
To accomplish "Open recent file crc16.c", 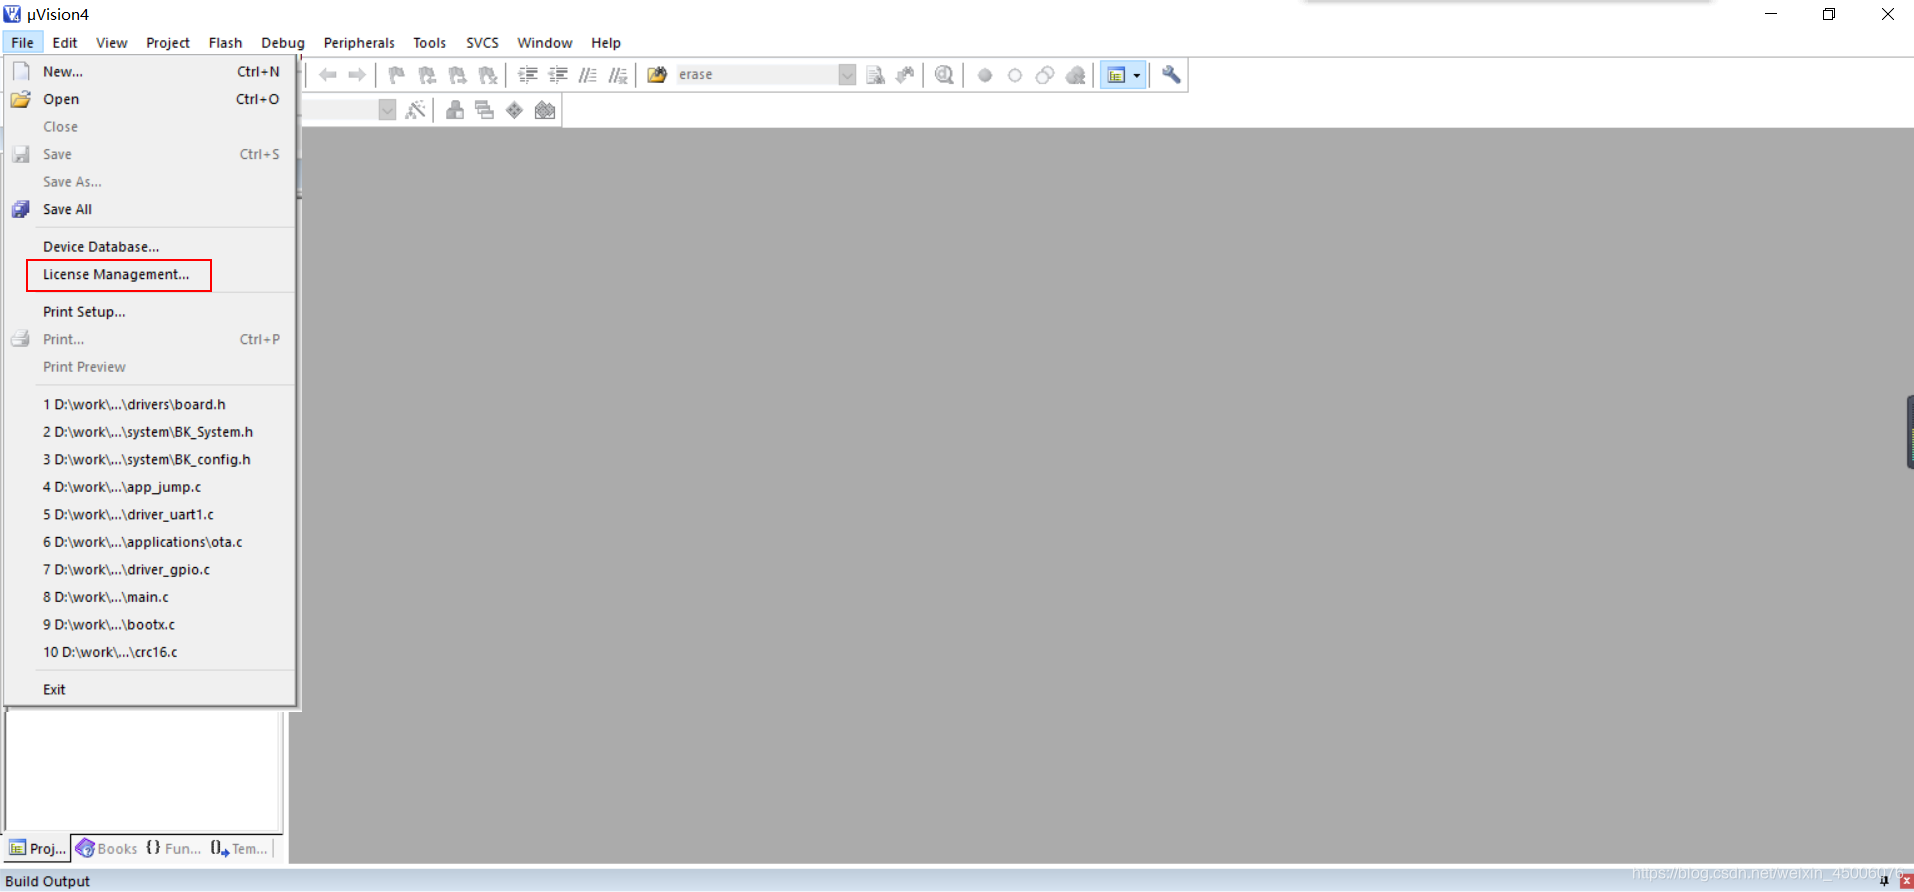I will (x=150, y=652).
